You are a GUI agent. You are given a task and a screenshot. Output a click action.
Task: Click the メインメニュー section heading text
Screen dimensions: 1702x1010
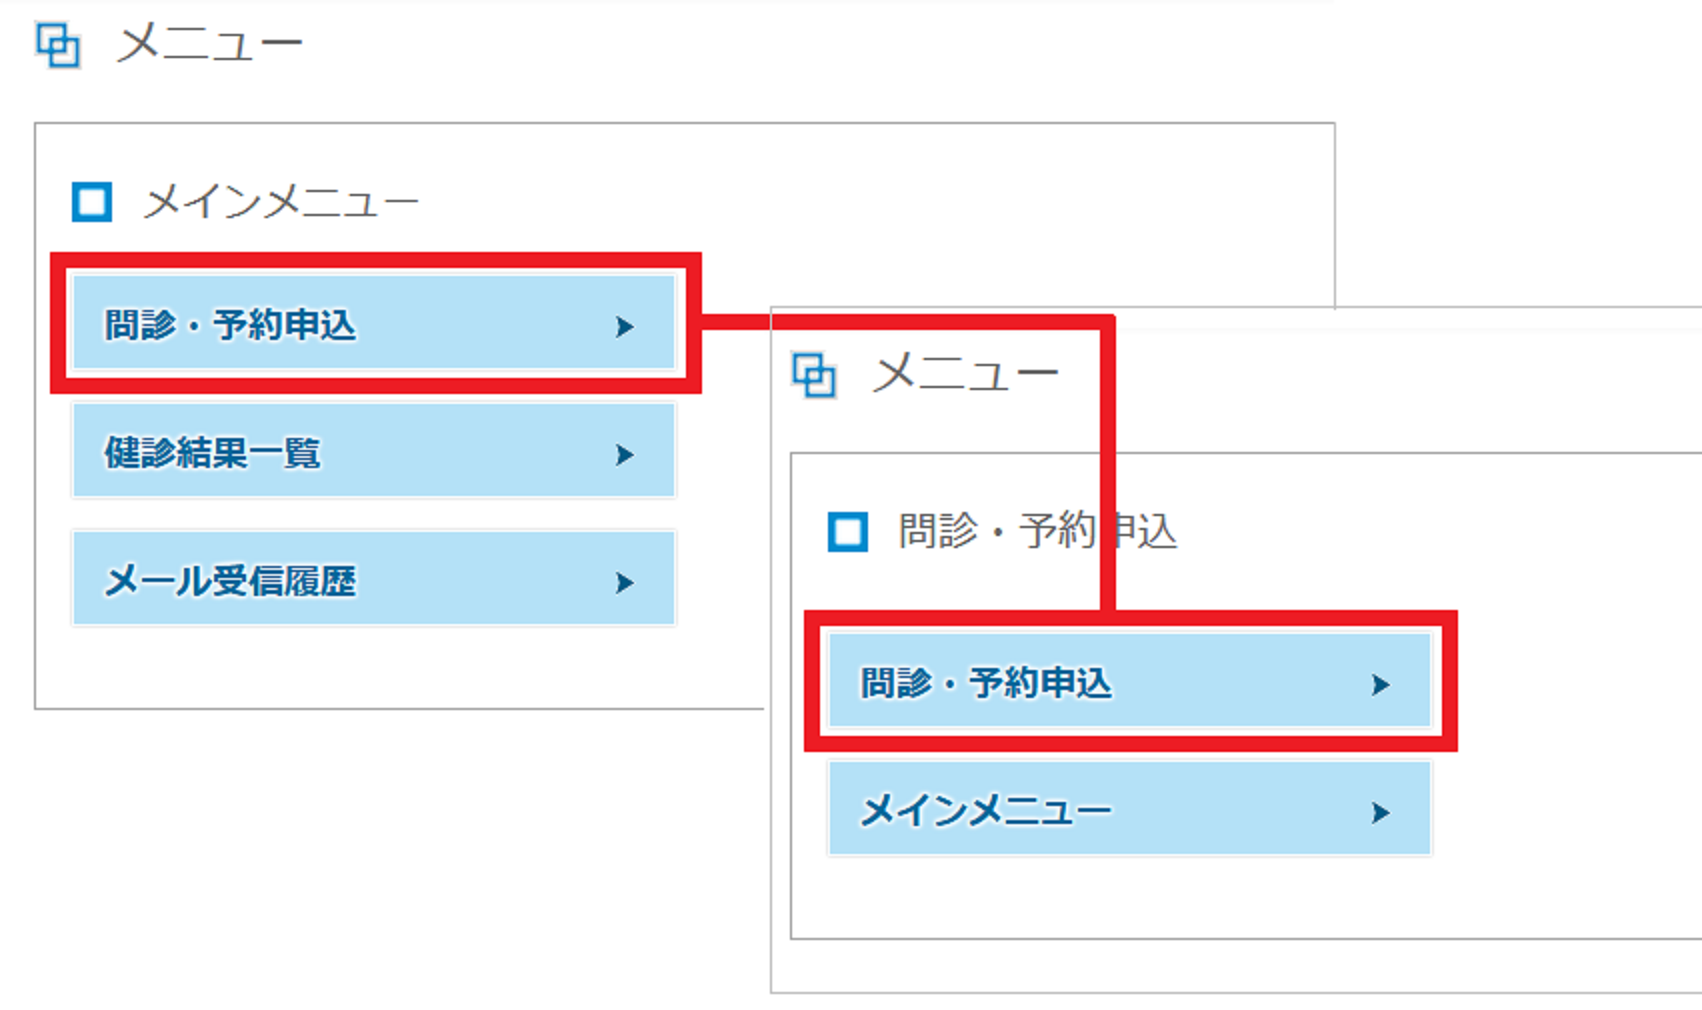click(281, 203)
